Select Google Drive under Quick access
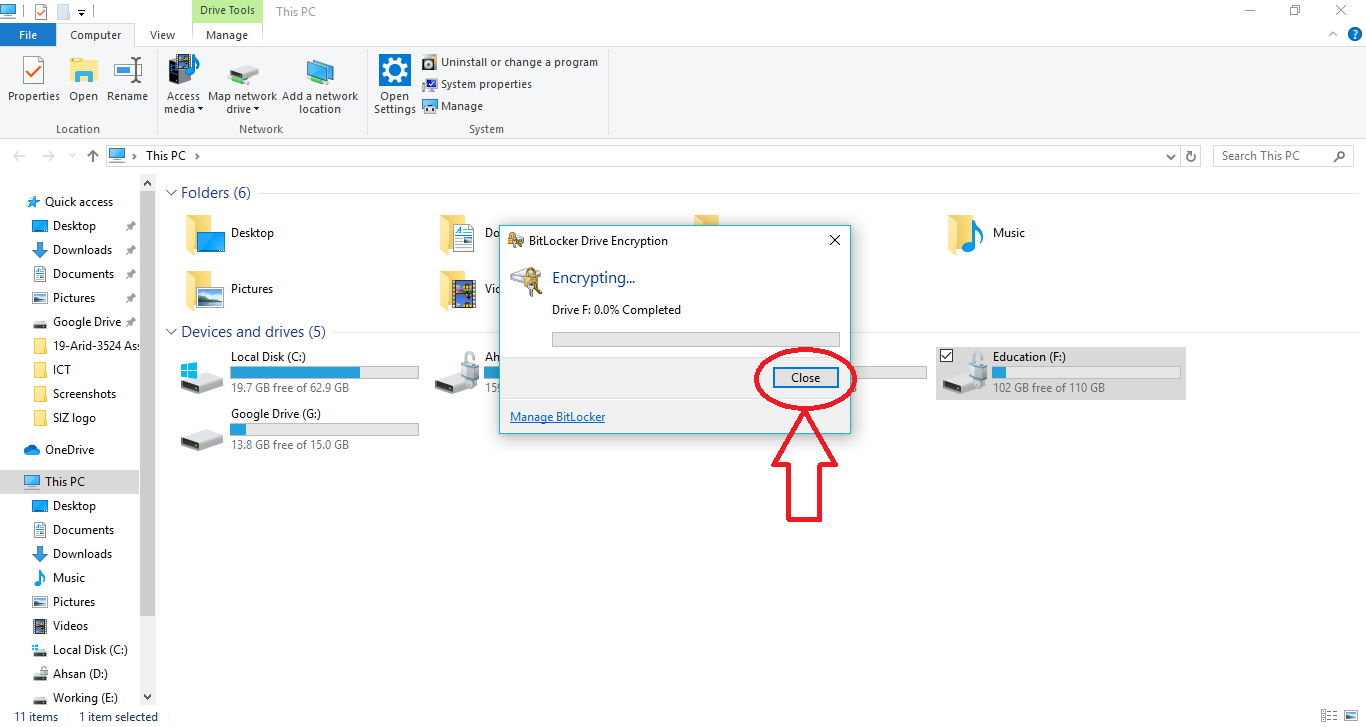 click(x=86, y=322)
